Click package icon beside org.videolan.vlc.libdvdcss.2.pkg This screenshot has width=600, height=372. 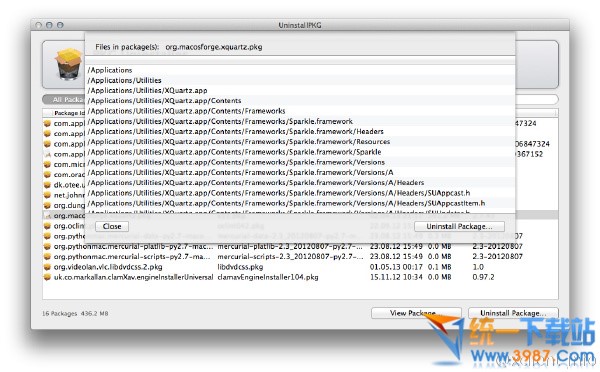[x=47, y=267]
